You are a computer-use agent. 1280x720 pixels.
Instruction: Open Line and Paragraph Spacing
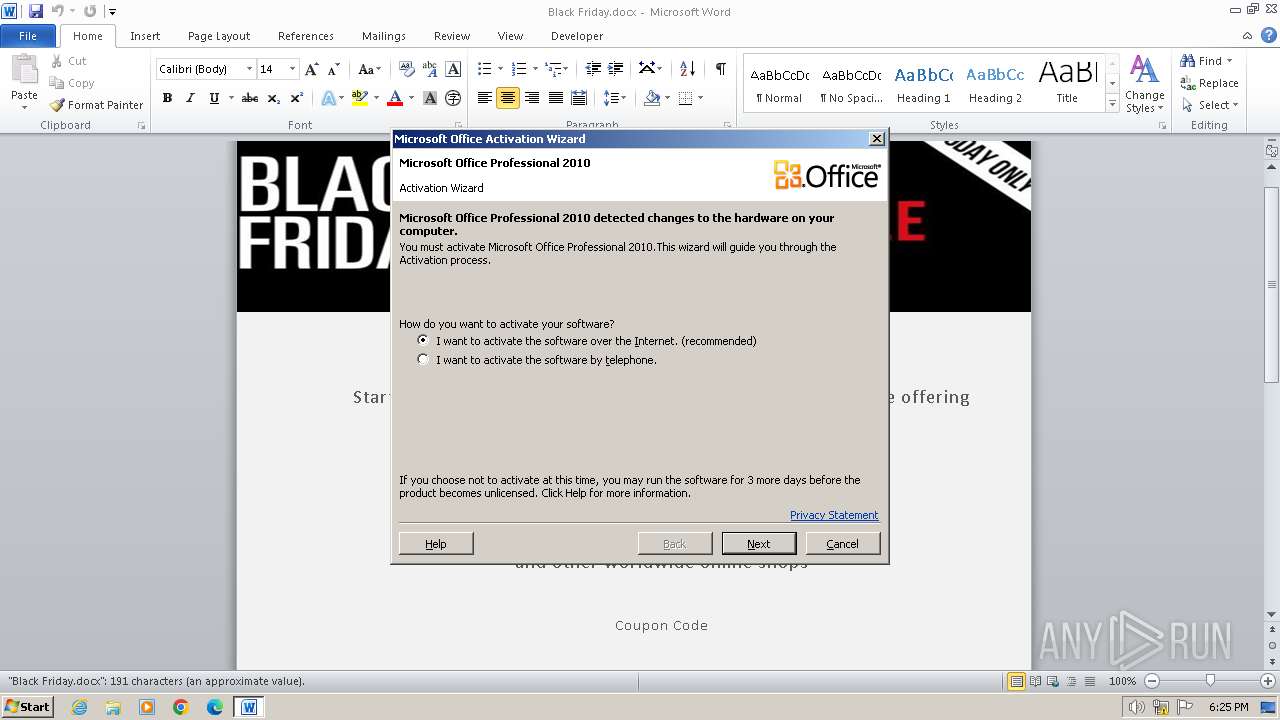click(x=612, y=98)
